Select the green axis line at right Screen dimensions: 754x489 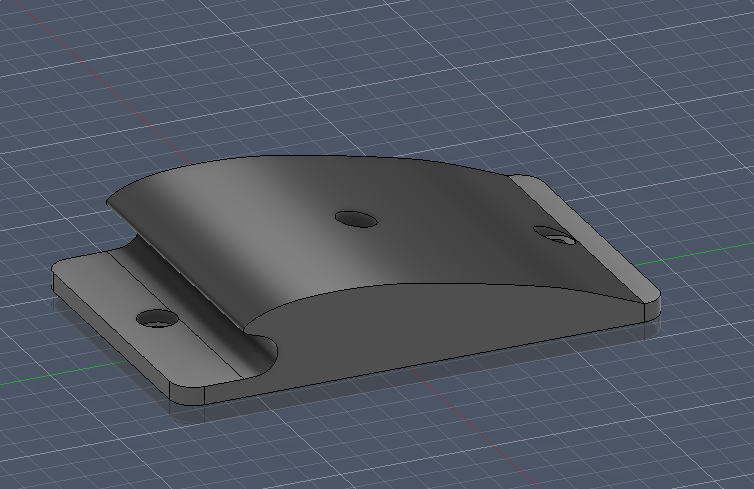coord(693,254)
